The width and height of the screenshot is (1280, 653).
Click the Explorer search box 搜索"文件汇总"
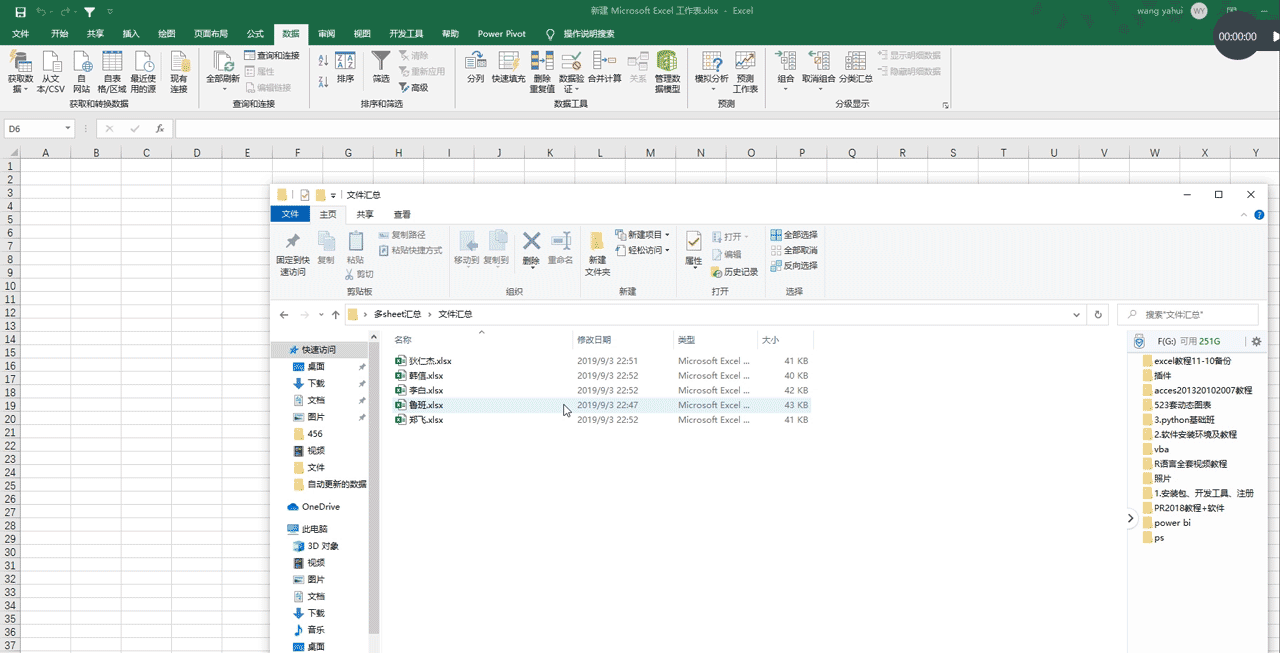click(x=1187, y=314)
